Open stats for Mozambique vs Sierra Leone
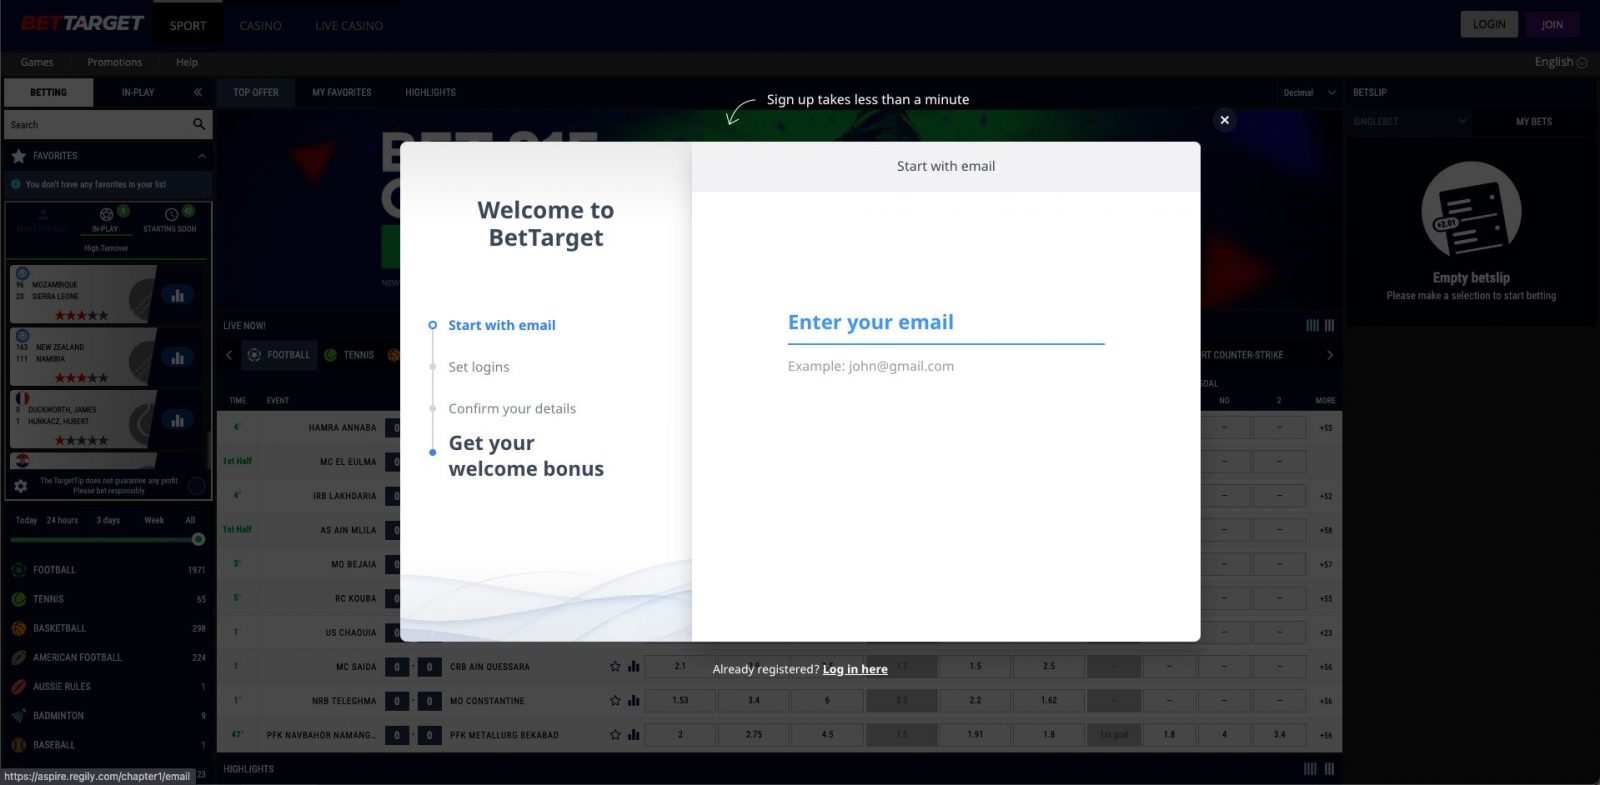 (x=177, y=295)
